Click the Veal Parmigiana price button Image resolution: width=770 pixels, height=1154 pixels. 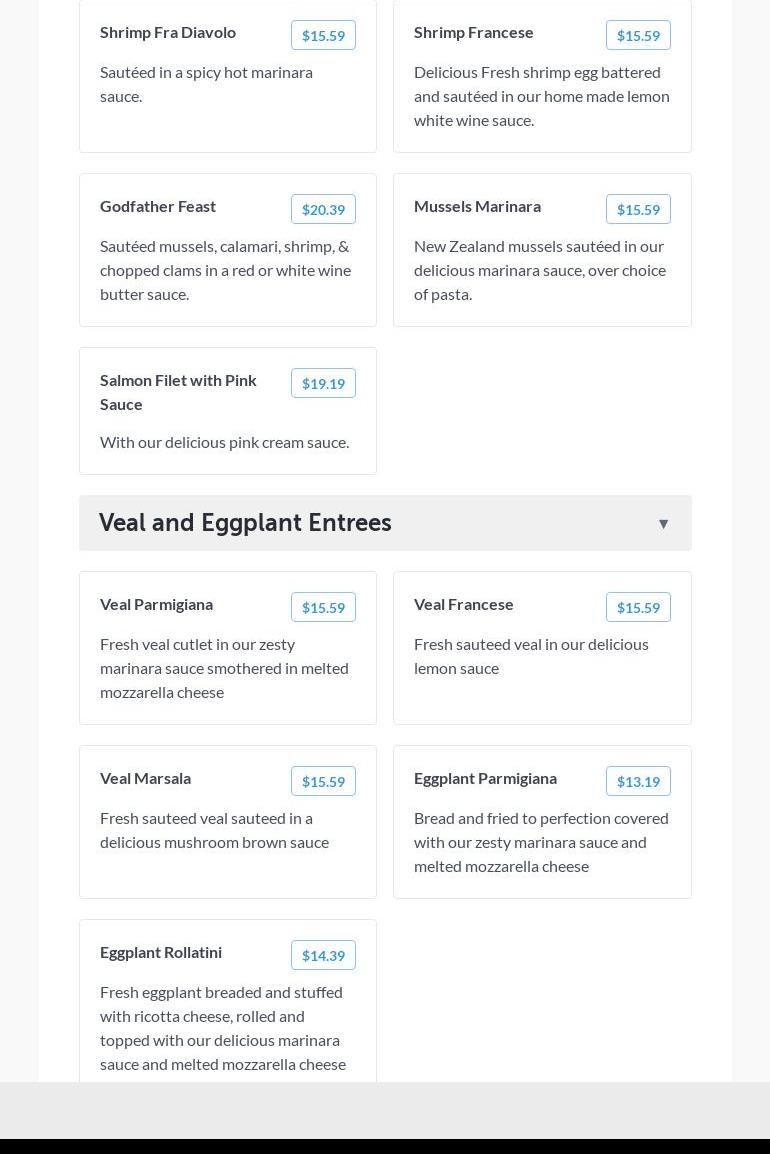[323, 608]
